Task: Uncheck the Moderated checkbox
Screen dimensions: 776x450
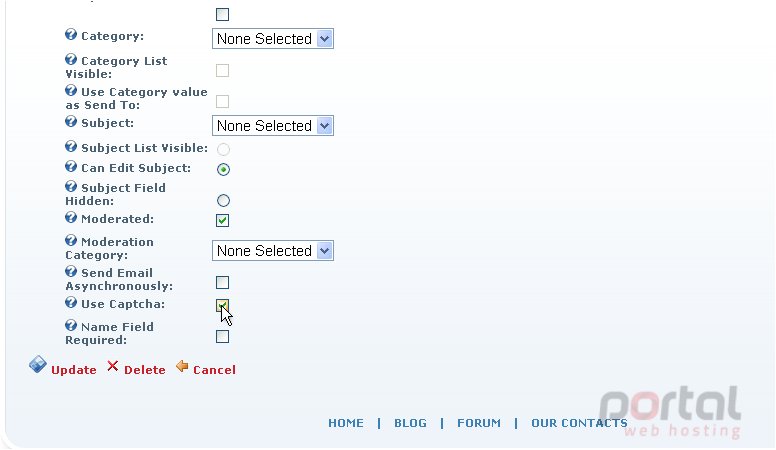Action: click(223, 220)
